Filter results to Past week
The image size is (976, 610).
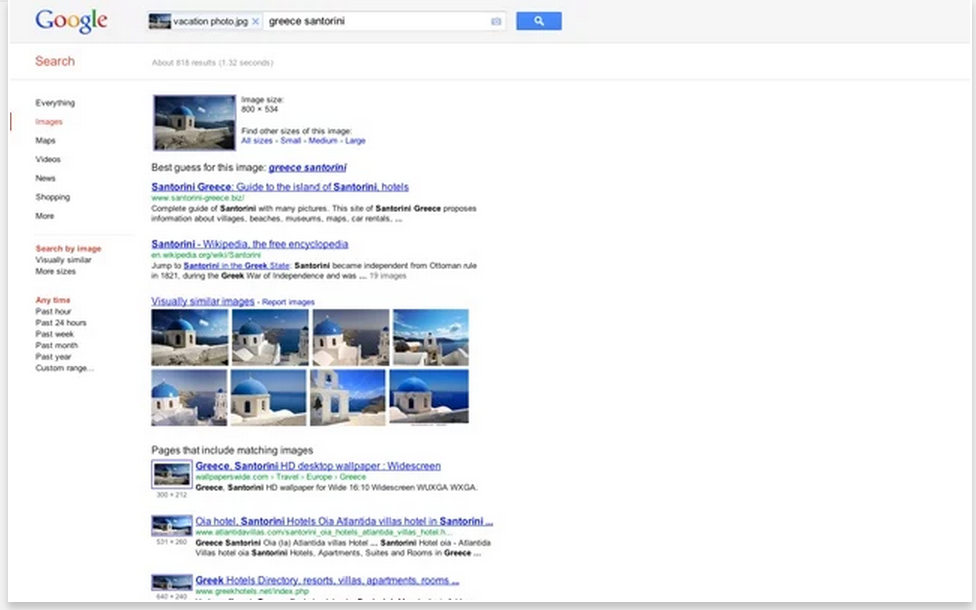(x=54, y=334)
